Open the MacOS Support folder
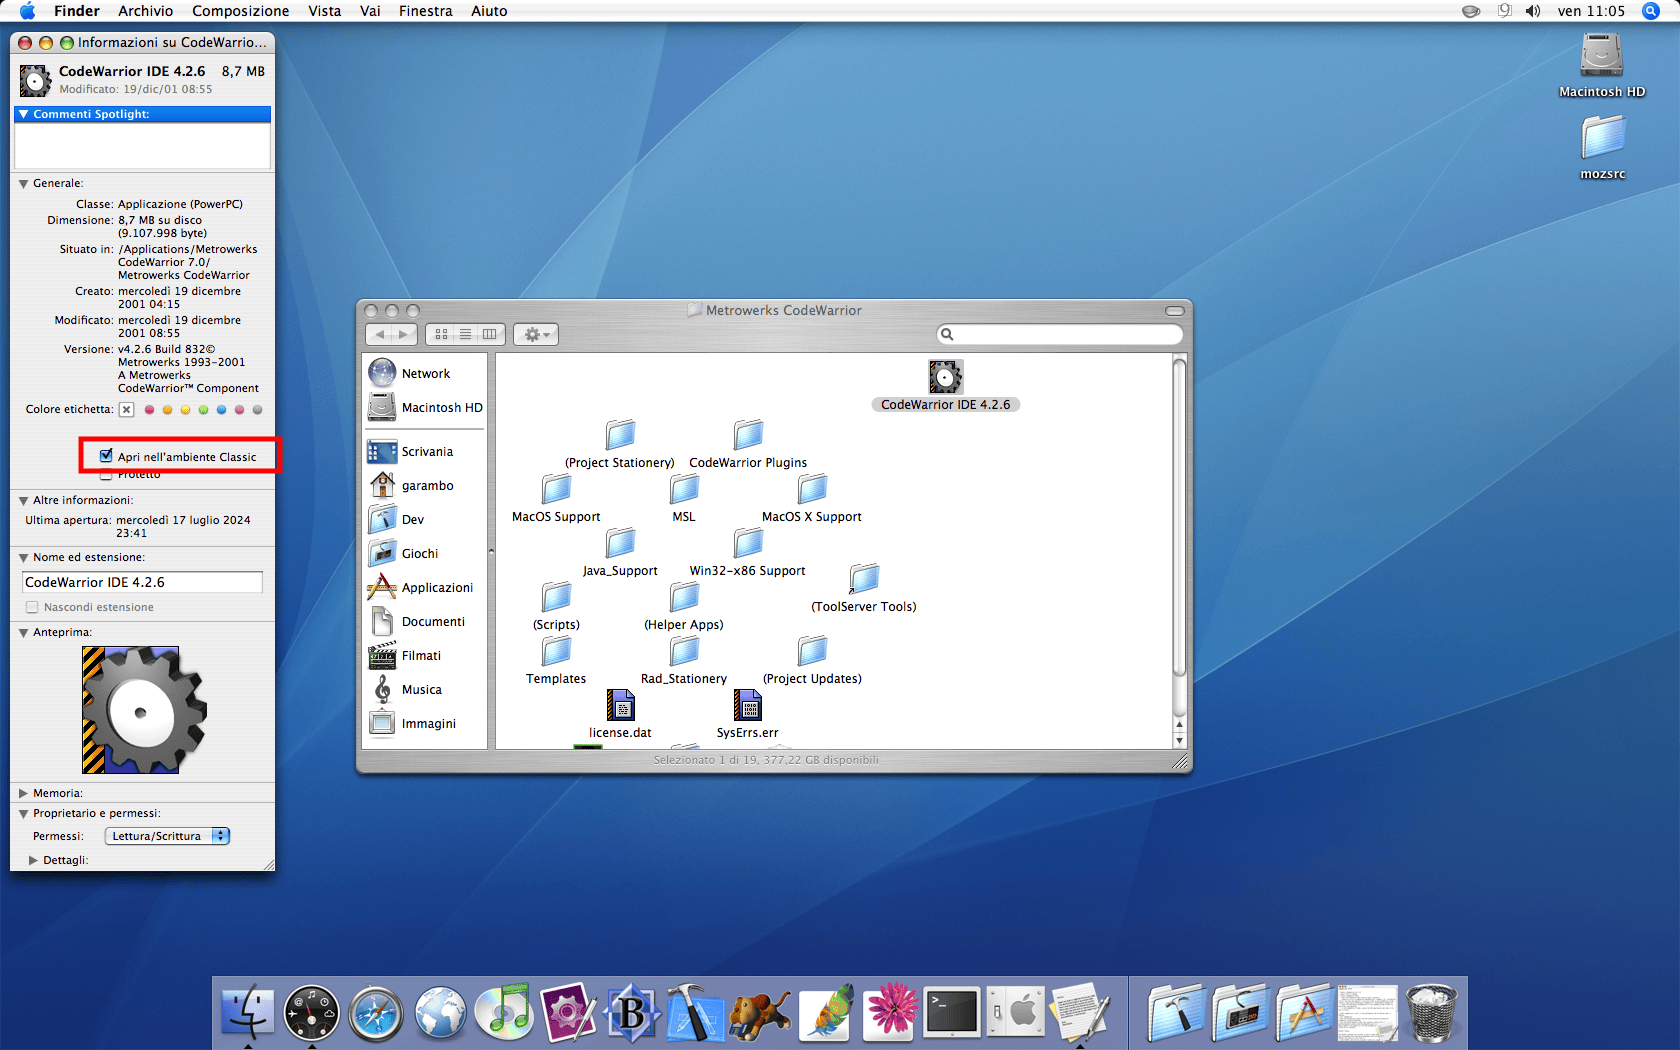The image size is (1680, 1050). (x=556, y=488)
